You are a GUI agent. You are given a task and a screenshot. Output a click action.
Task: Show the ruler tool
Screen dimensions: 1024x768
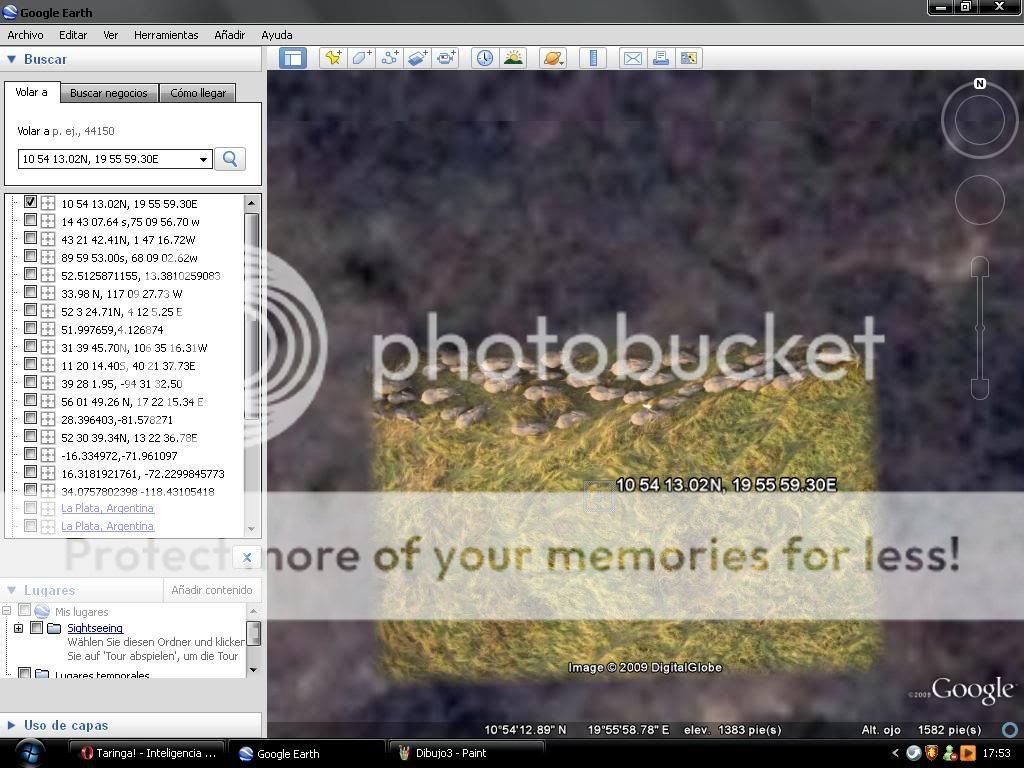click(593, 58)
